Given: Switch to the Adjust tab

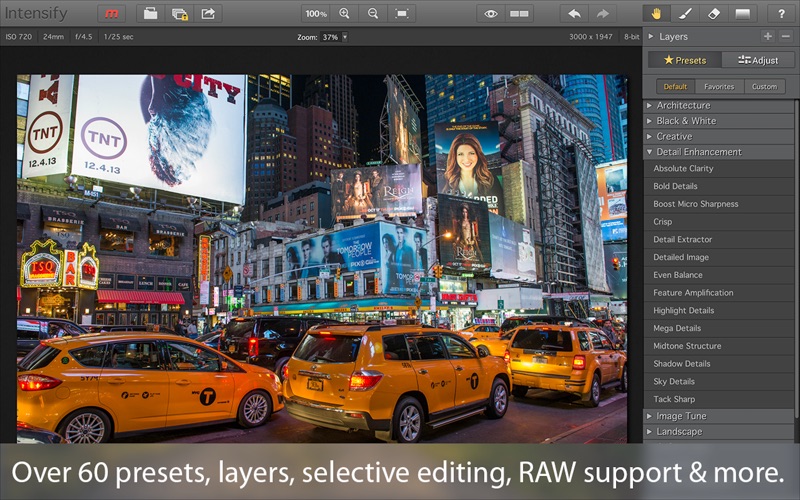Looking at the screenshot, I should 758,60.
